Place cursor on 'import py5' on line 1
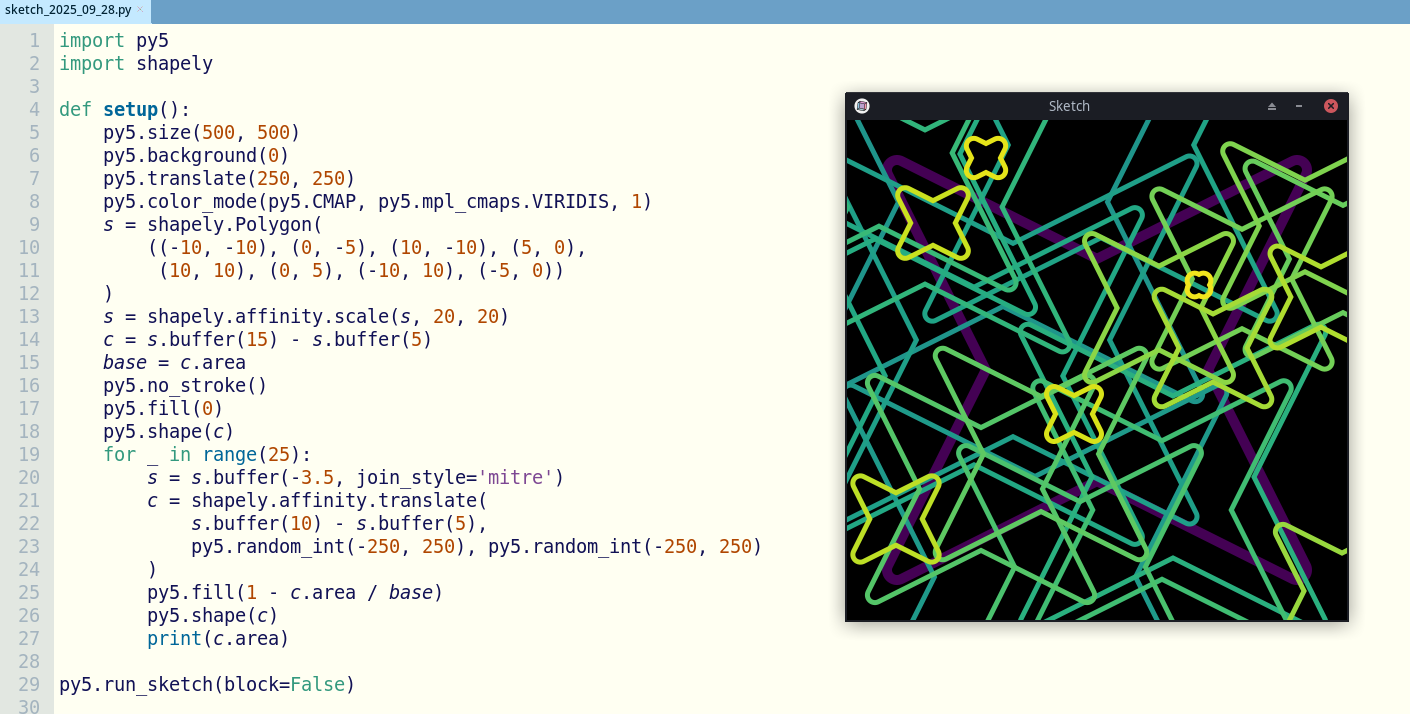 [114, 40]
